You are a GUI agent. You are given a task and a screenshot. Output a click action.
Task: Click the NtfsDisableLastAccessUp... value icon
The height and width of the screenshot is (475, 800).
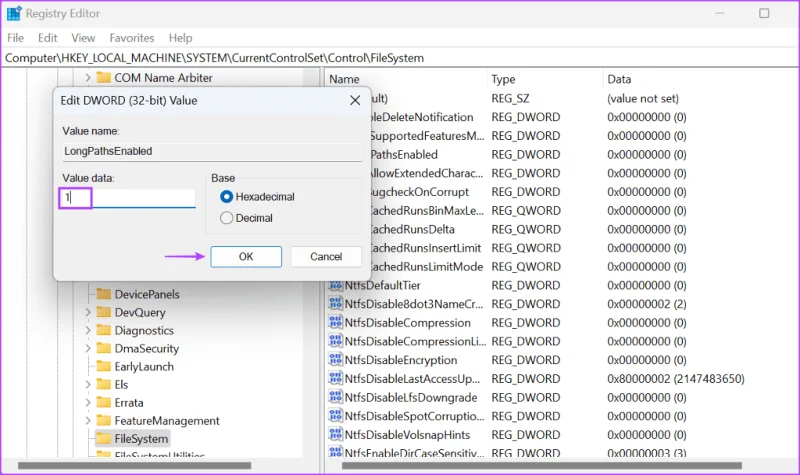(x=335, y=379)
